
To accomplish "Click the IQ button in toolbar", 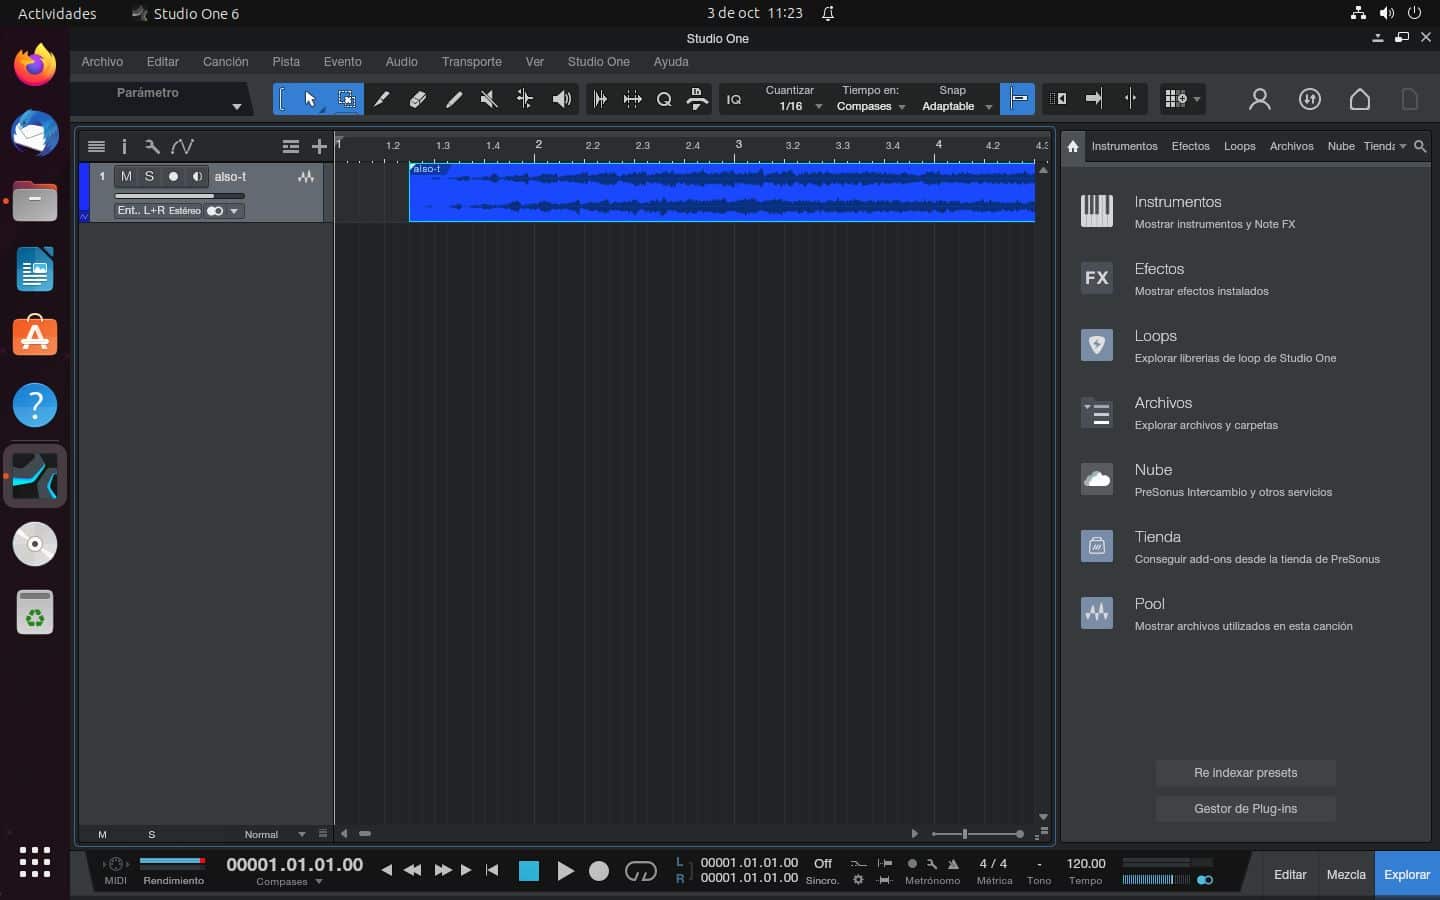I will pyautogui.click(x=734, y=99).
